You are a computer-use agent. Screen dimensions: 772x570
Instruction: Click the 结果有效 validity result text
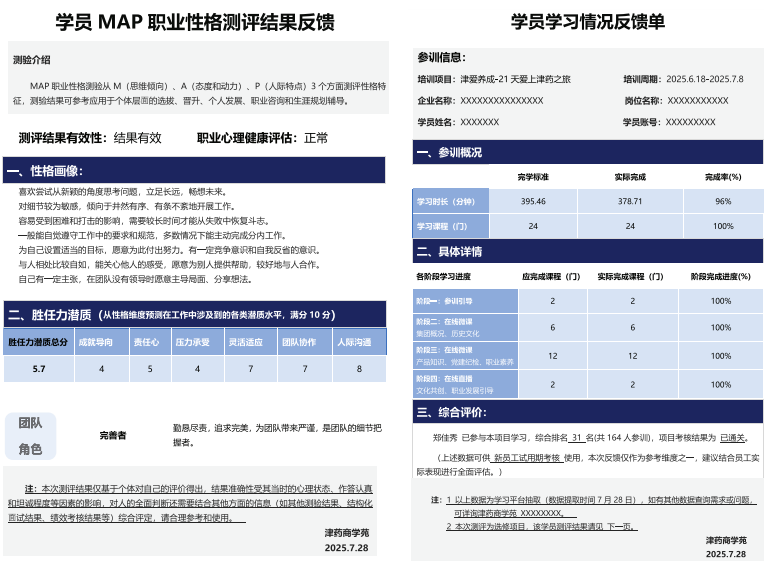point(137,138)
